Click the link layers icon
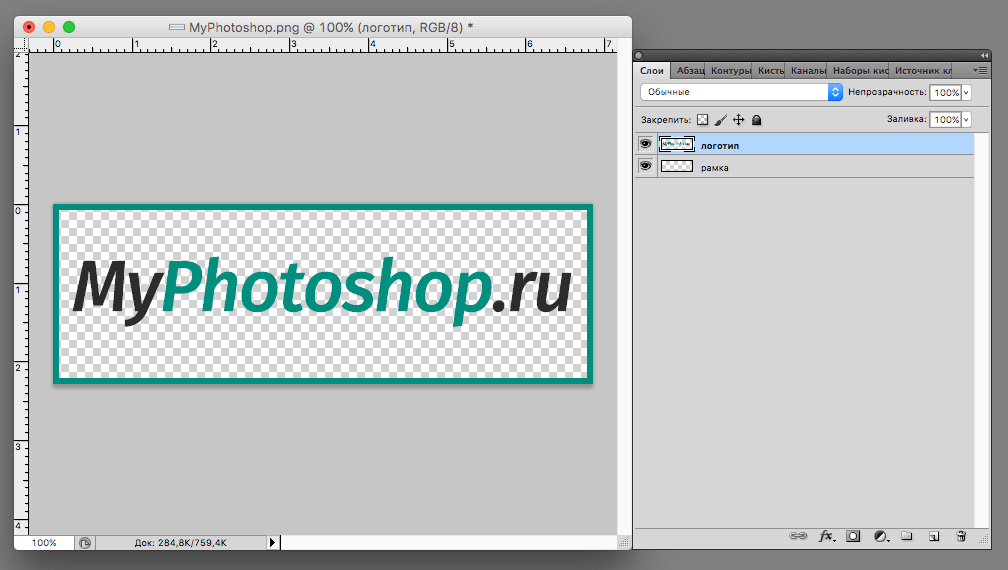The width and height of the screenshot is (1008, 570). [798, 536]
